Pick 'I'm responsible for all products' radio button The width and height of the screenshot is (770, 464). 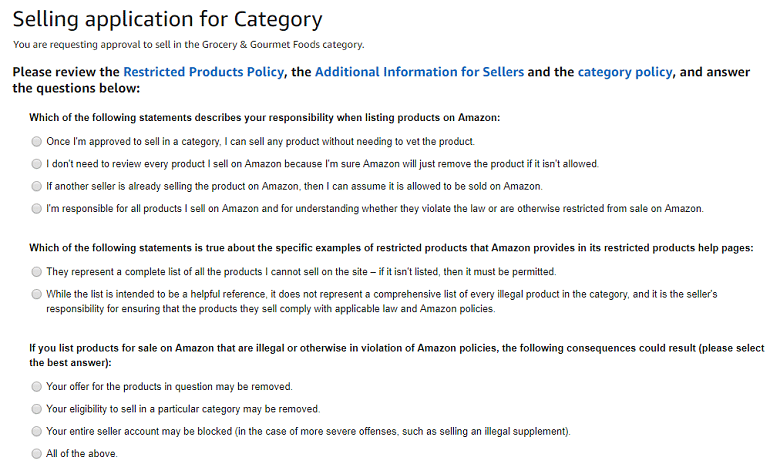37,209
